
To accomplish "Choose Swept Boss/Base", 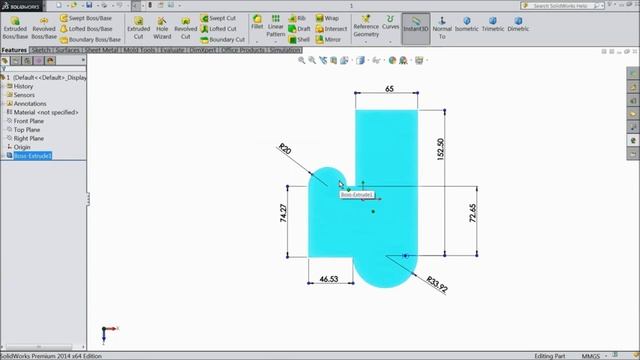I will tap(86, 18).
